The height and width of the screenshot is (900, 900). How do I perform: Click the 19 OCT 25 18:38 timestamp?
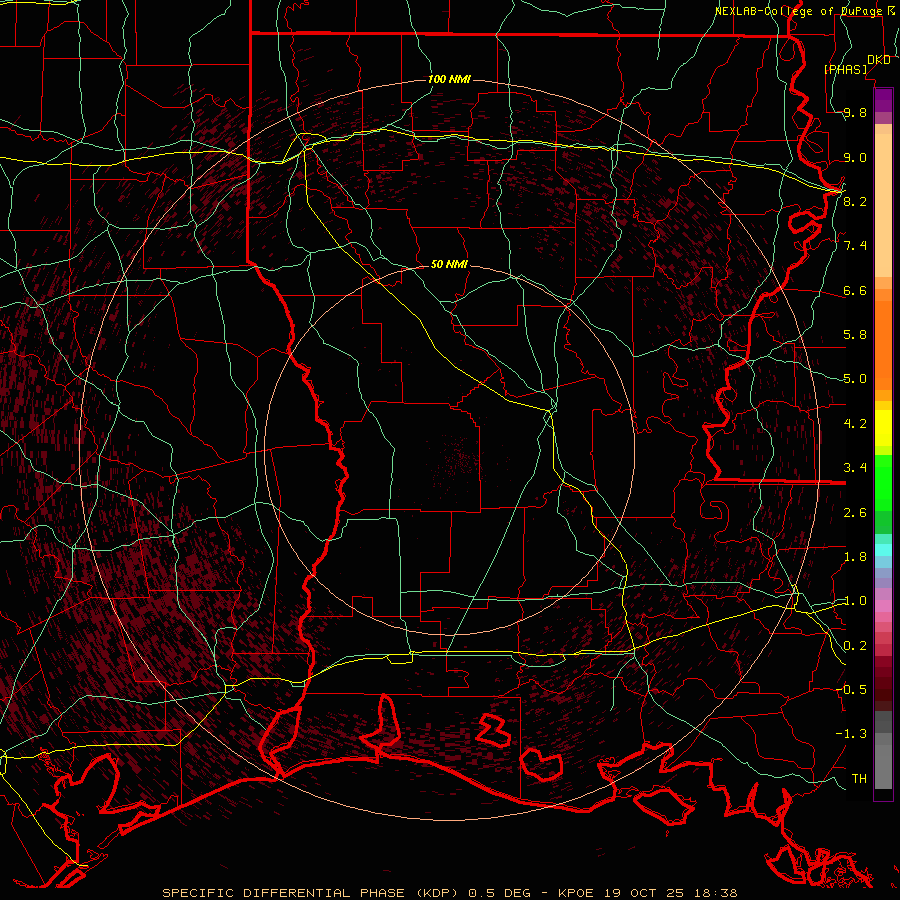[x=670, y=893]
